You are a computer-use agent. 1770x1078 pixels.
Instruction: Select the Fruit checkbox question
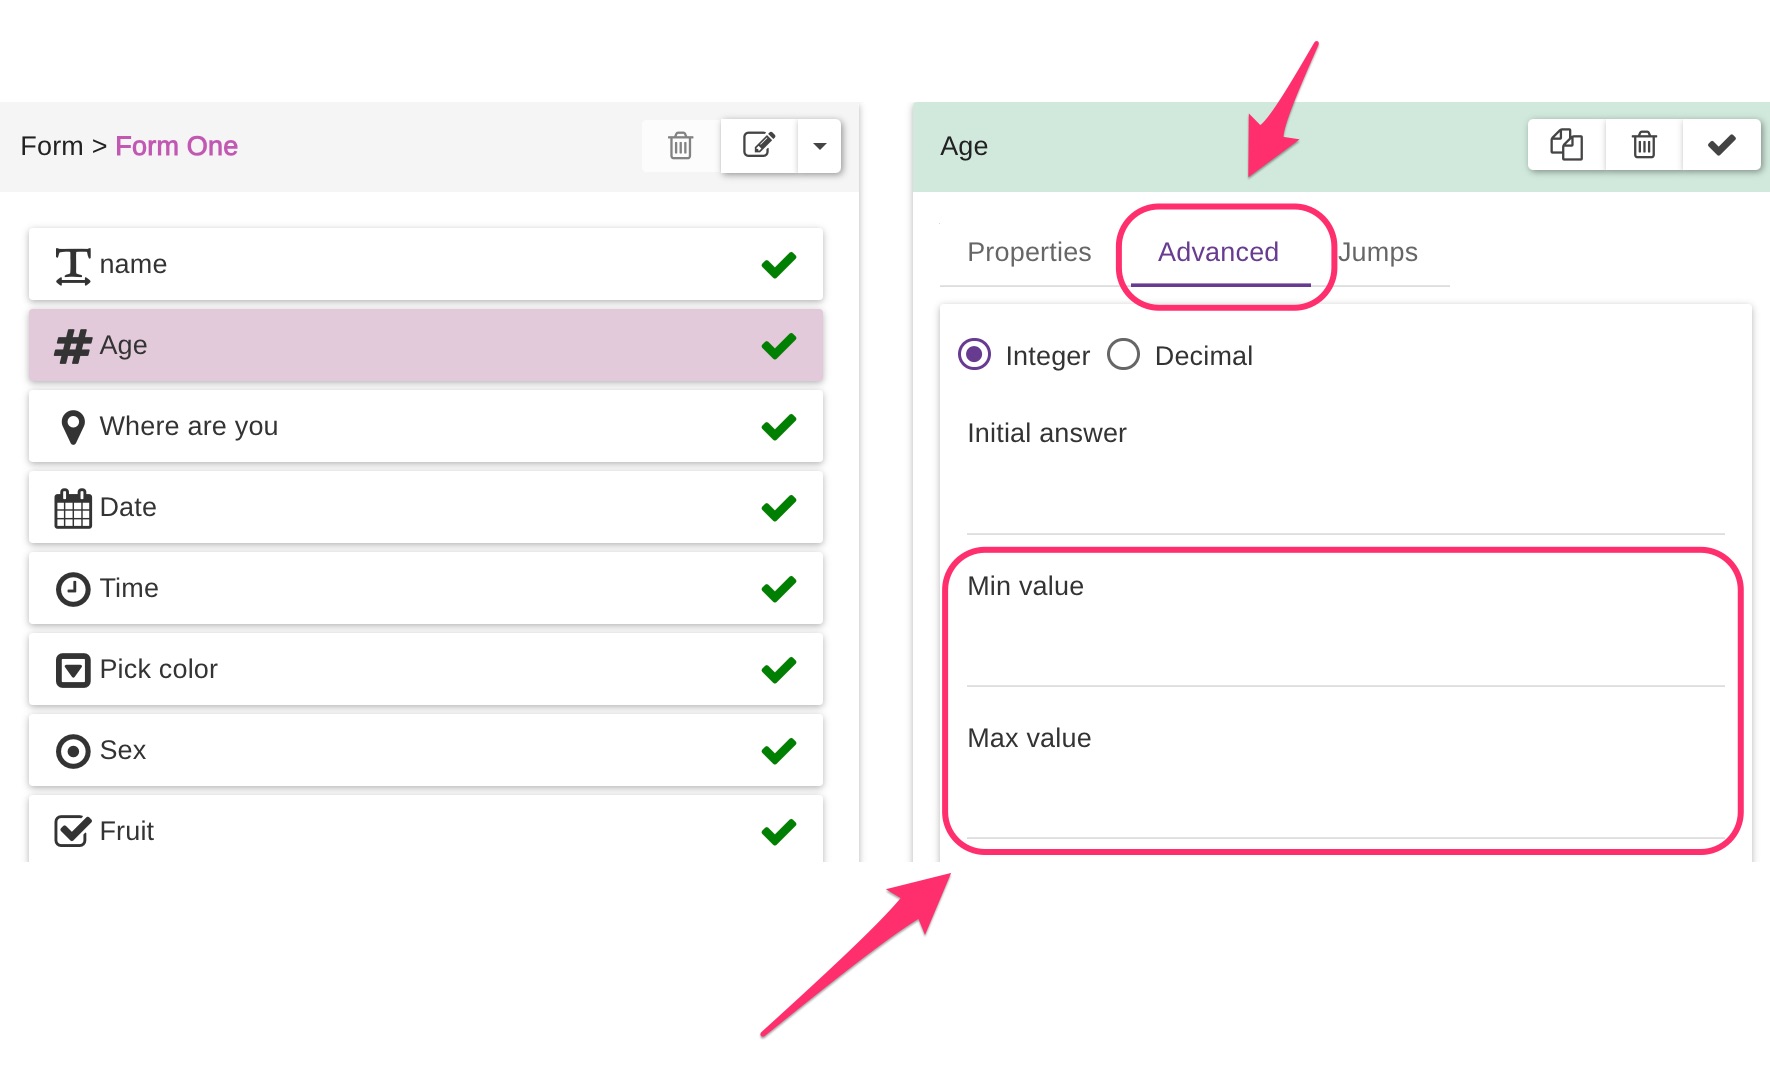(425, 830)
